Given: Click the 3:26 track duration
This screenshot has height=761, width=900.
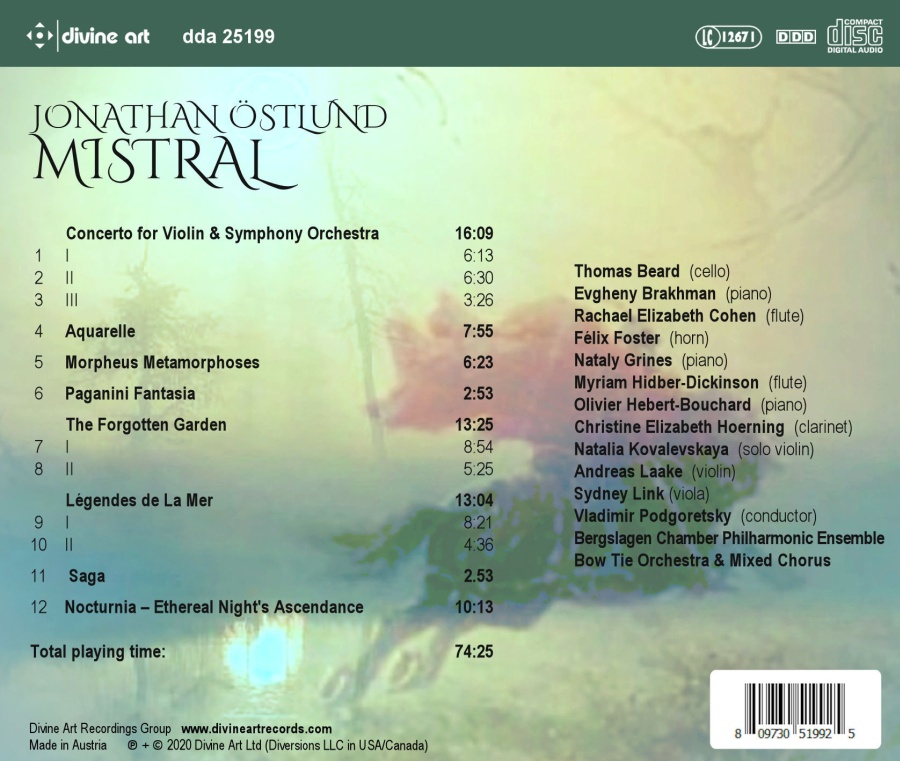Looking at the screenshot, I should coord(478,300).
